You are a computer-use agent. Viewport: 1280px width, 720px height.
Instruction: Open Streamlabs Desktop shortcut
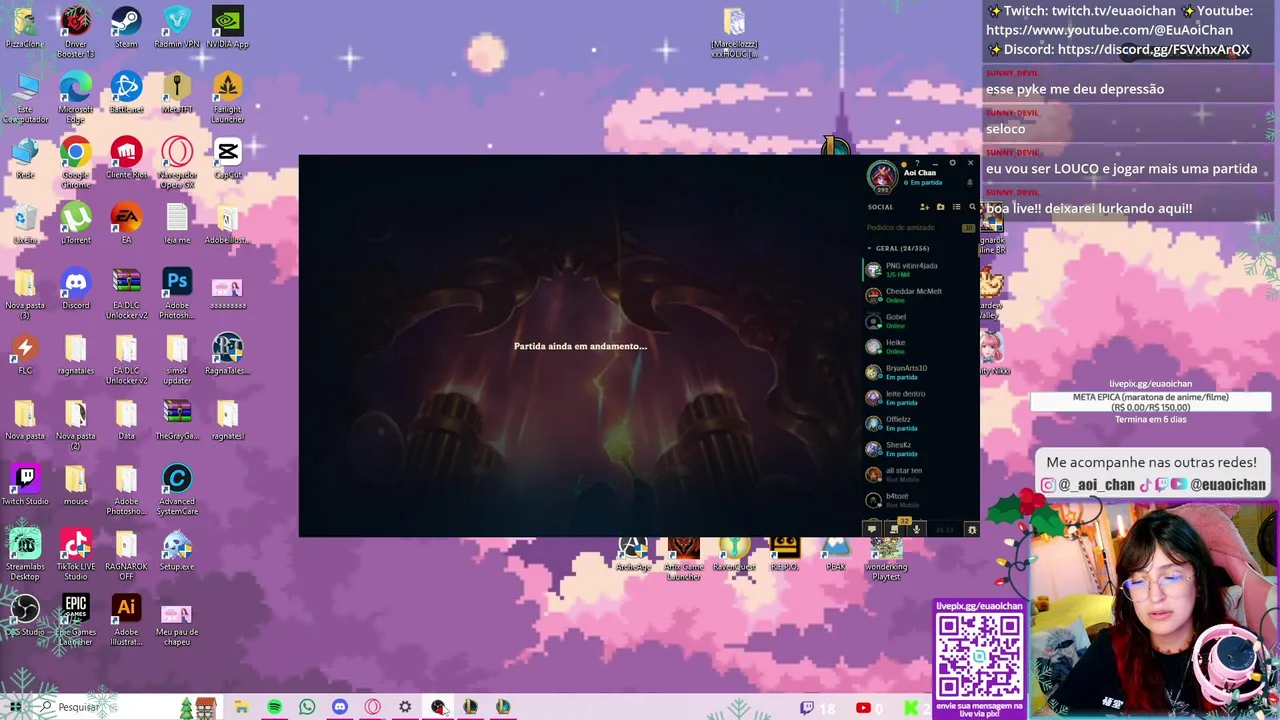(25, 554)
